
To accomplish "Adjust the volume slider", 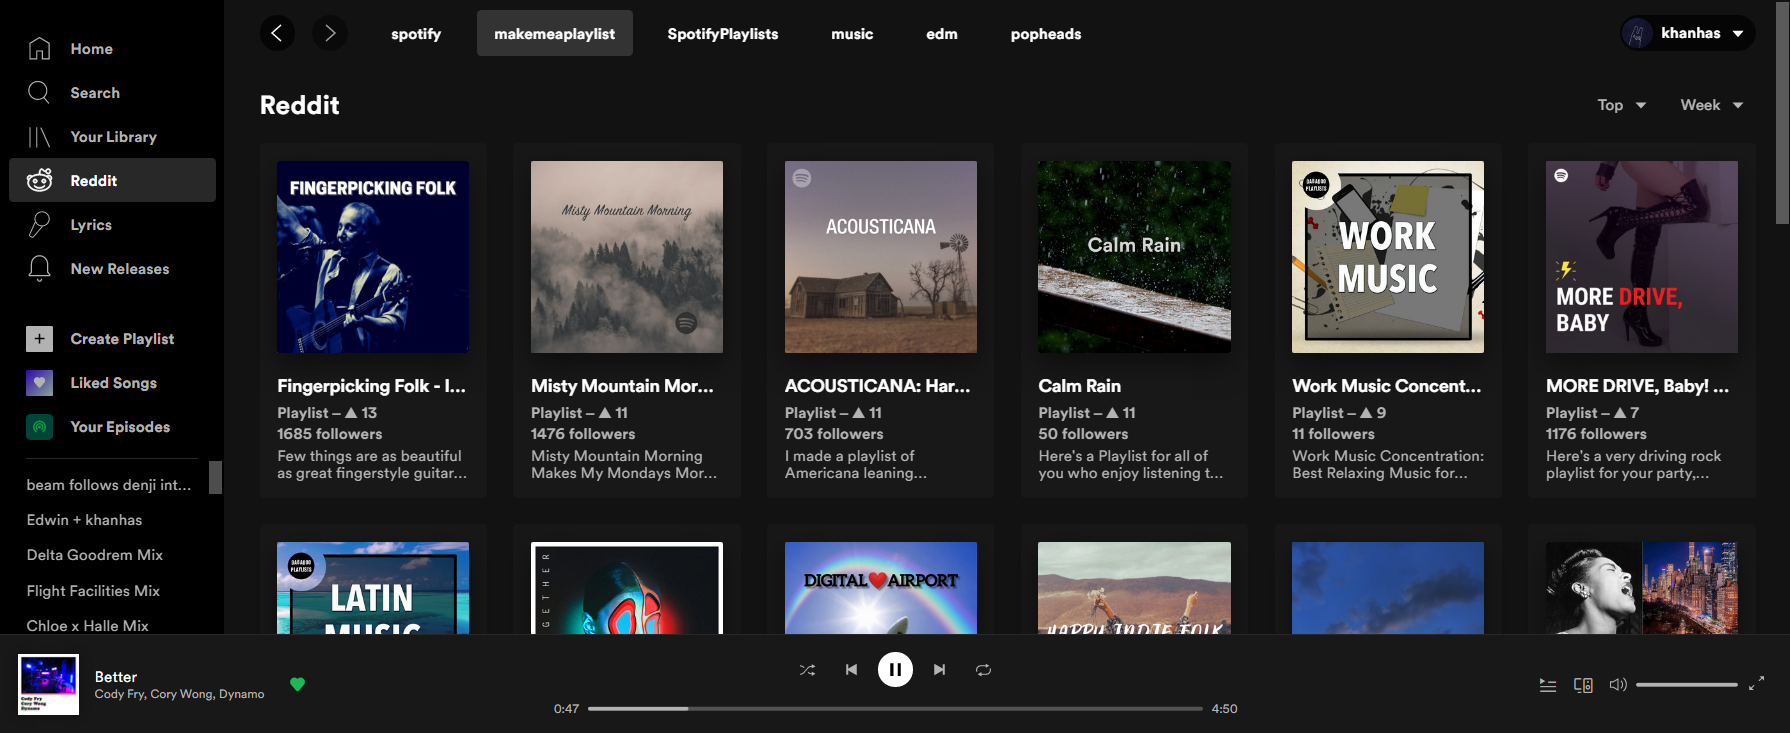I will tap(1686, 685).
